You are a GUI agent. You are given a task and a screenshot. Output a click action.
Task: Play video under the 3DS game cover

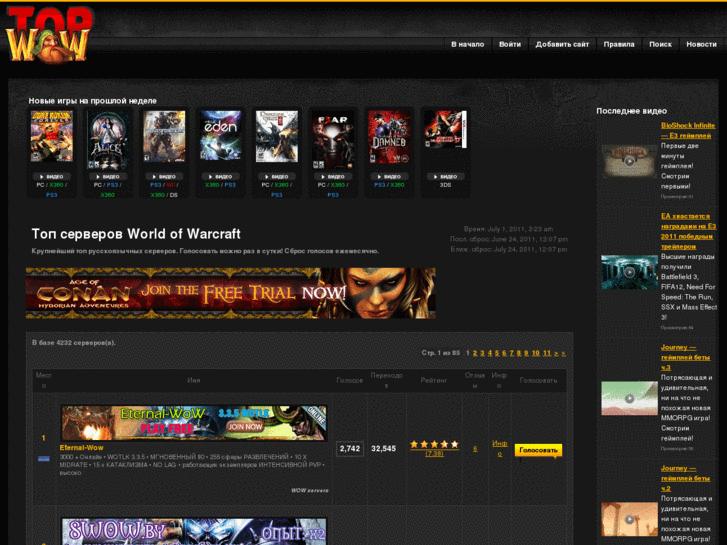446,176
